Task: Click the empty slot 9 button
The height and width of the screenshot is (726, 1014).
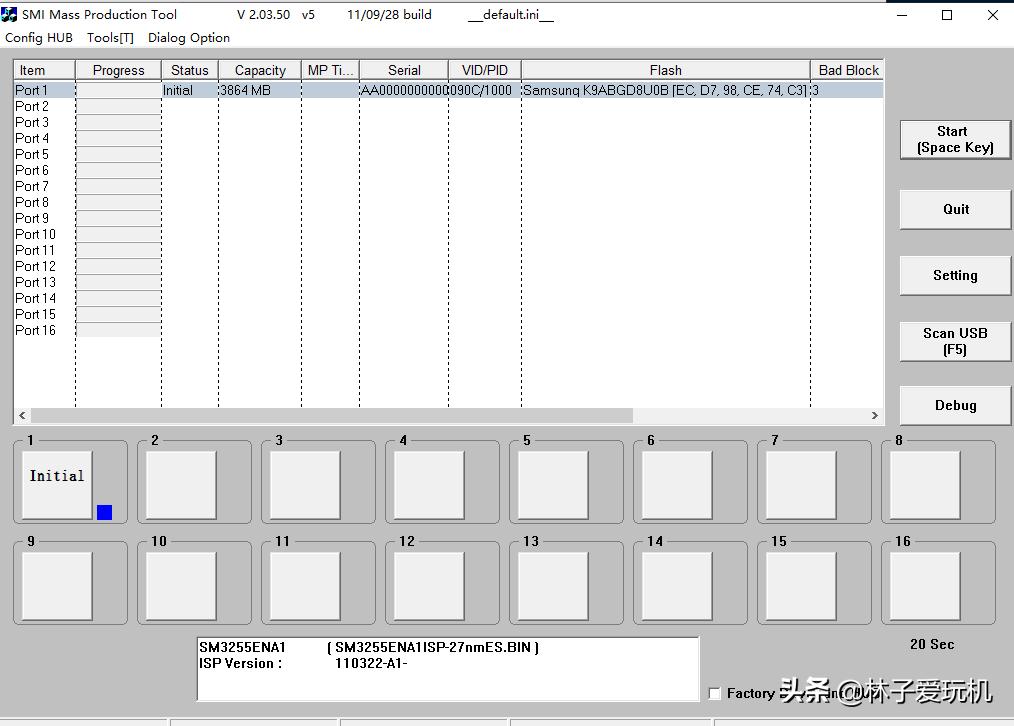Action: tap(57, 586)
